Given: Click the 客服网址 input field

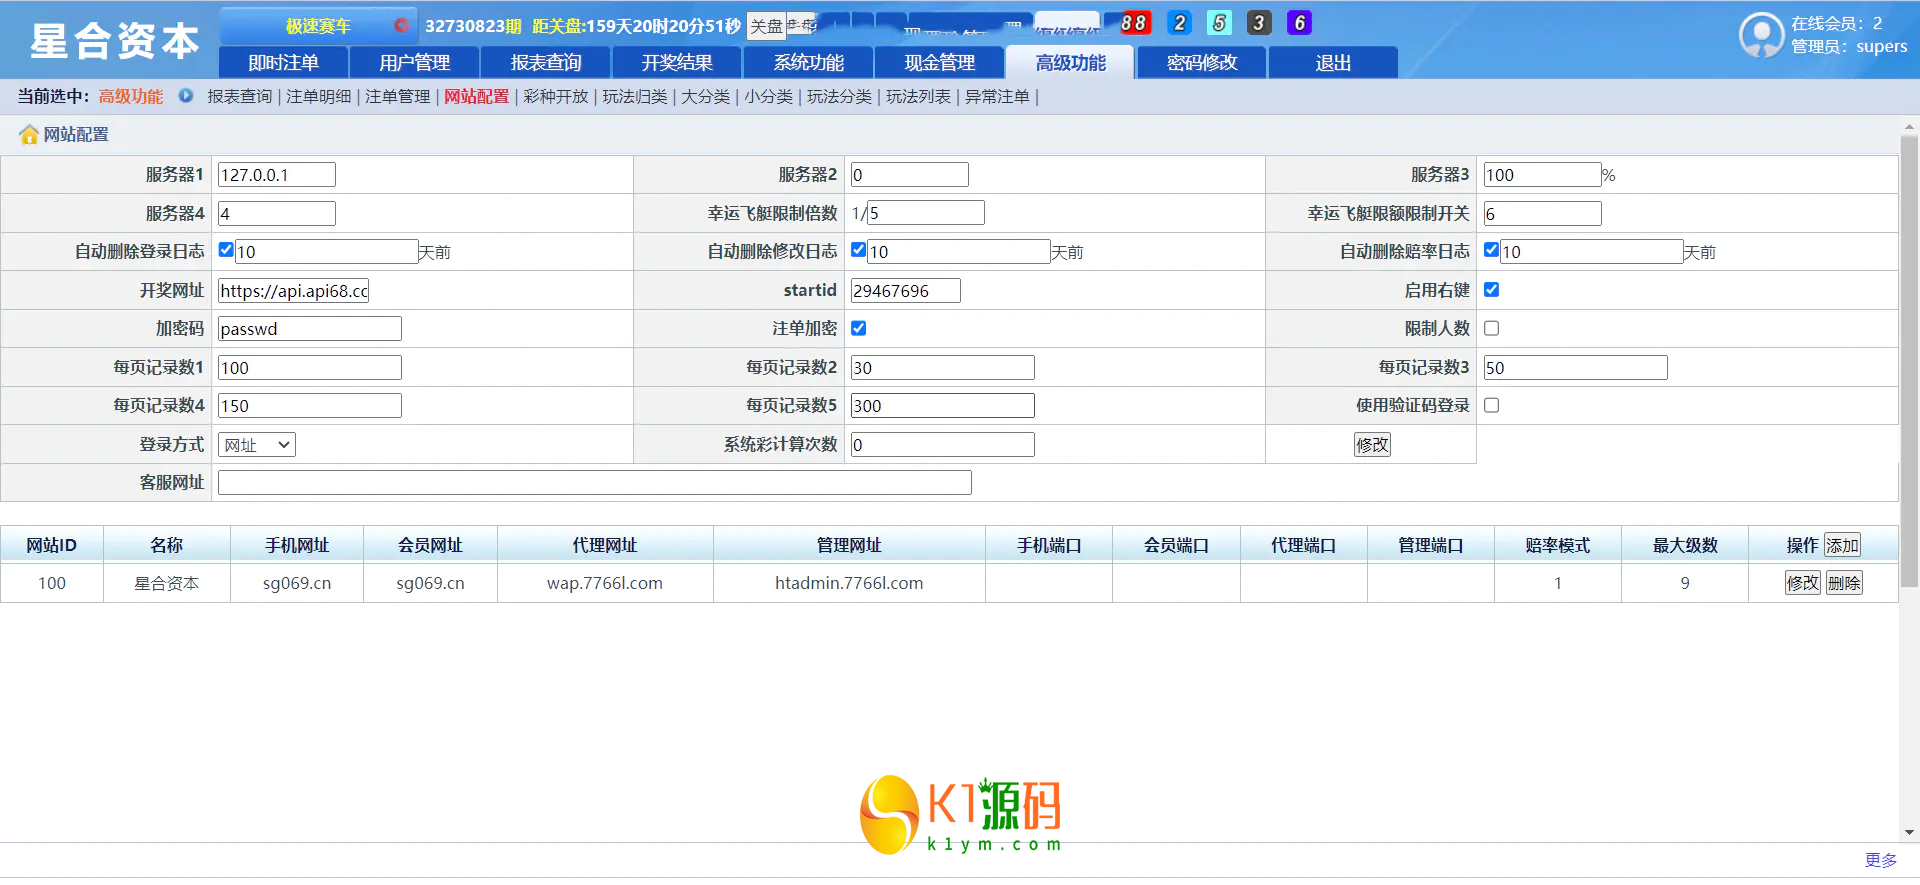Looking at the screenshot, I should tap(595, 483).
